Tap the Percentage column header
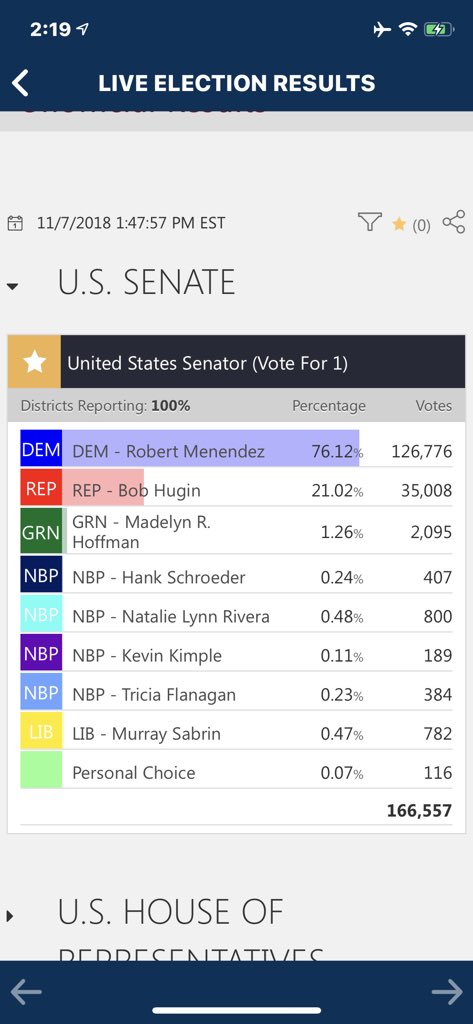Viewport: 473px width, 1024px height. tap(329, 406)
